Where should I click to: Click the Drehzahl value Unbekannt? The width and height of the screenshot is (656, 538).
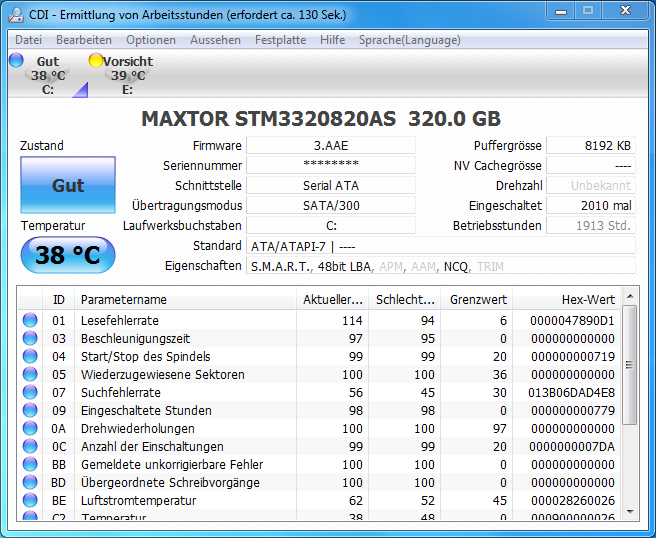(x=591, y=185)
